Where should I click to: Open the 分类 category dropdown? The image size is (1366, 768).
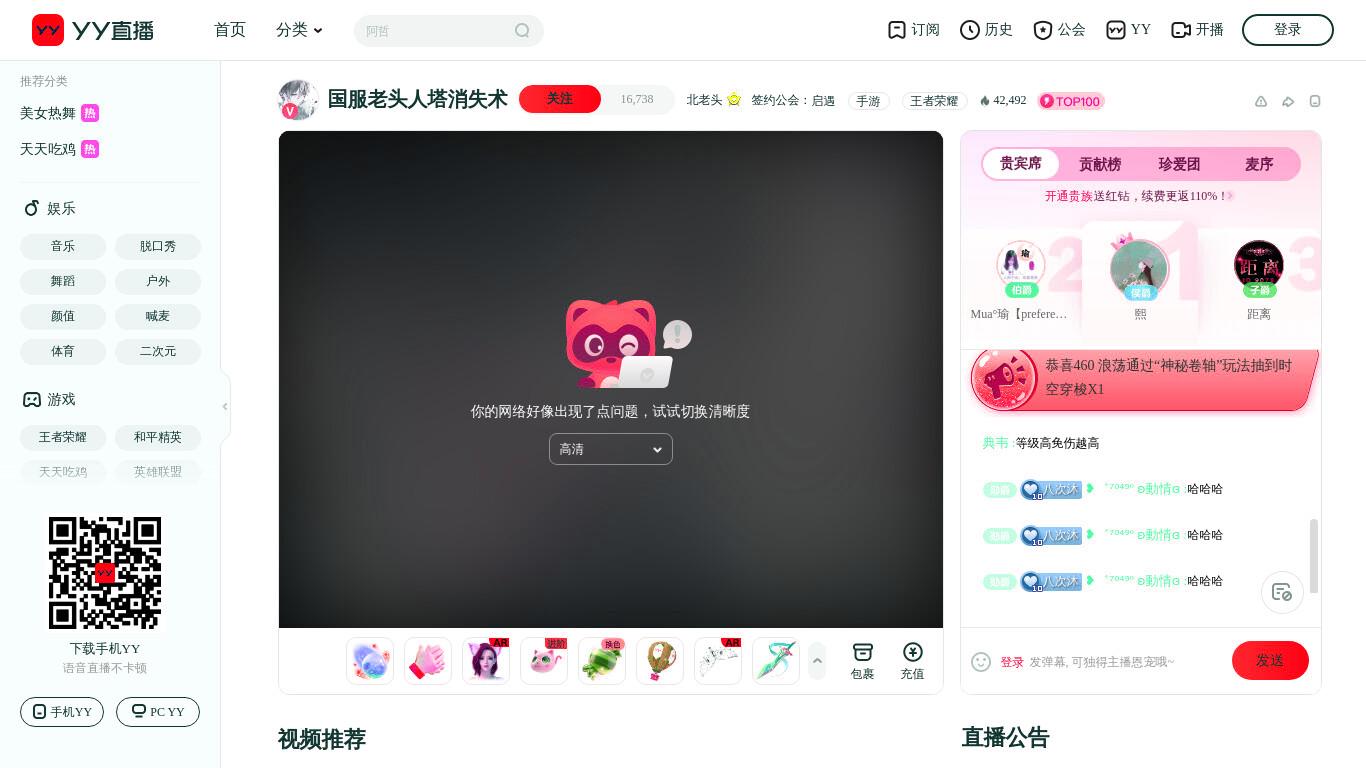pos(300,30)
